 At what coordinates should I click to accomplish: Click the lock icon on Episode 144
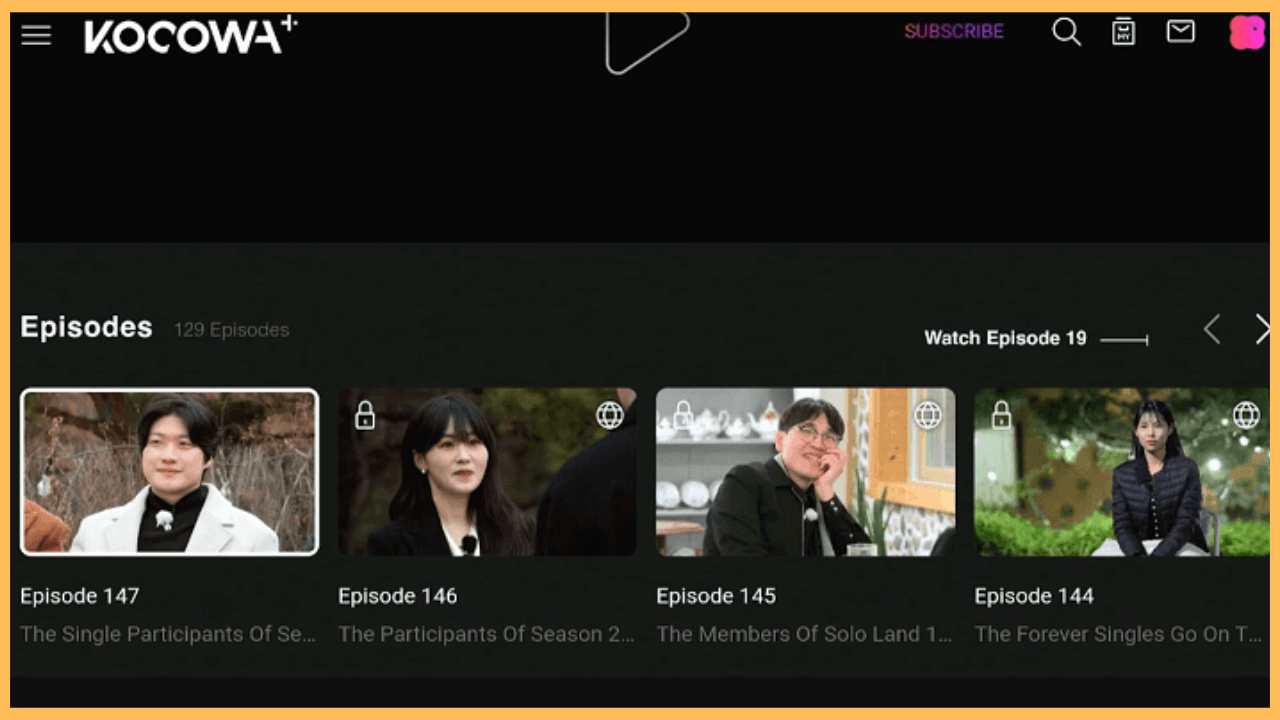(1000, 415)
